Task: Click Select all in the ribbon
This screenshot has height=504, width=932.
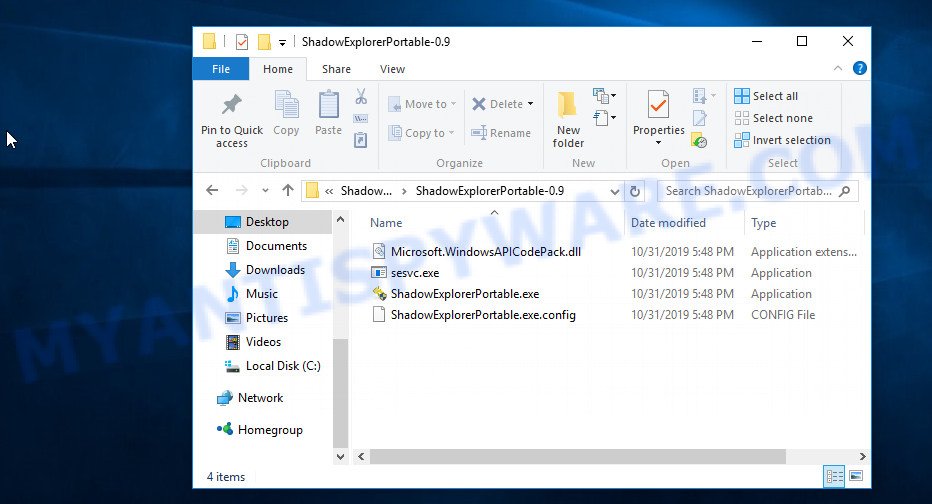Action: pyautogui.click(x=766, y=96)
